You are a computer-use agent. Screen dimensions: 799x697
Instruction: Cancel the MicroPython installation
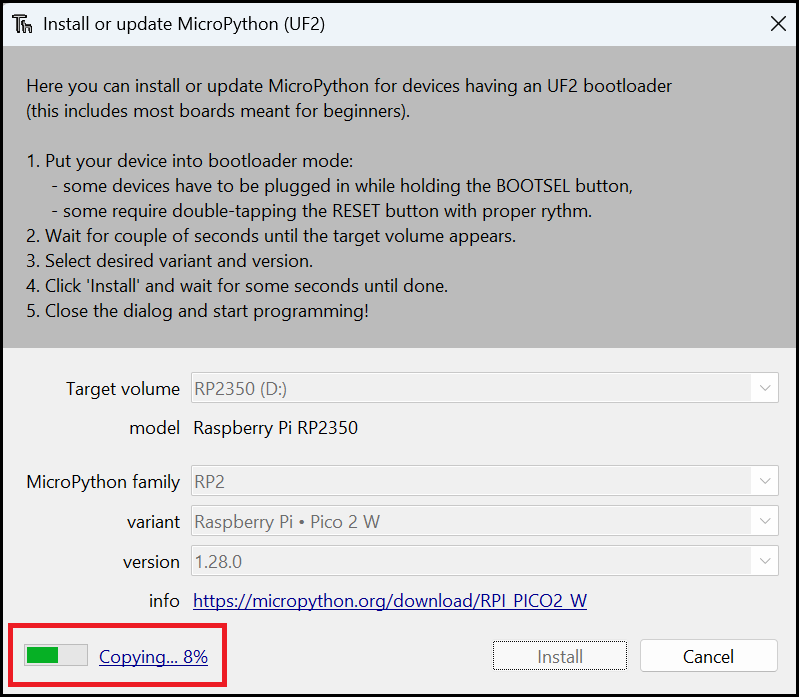pos(708,656)
